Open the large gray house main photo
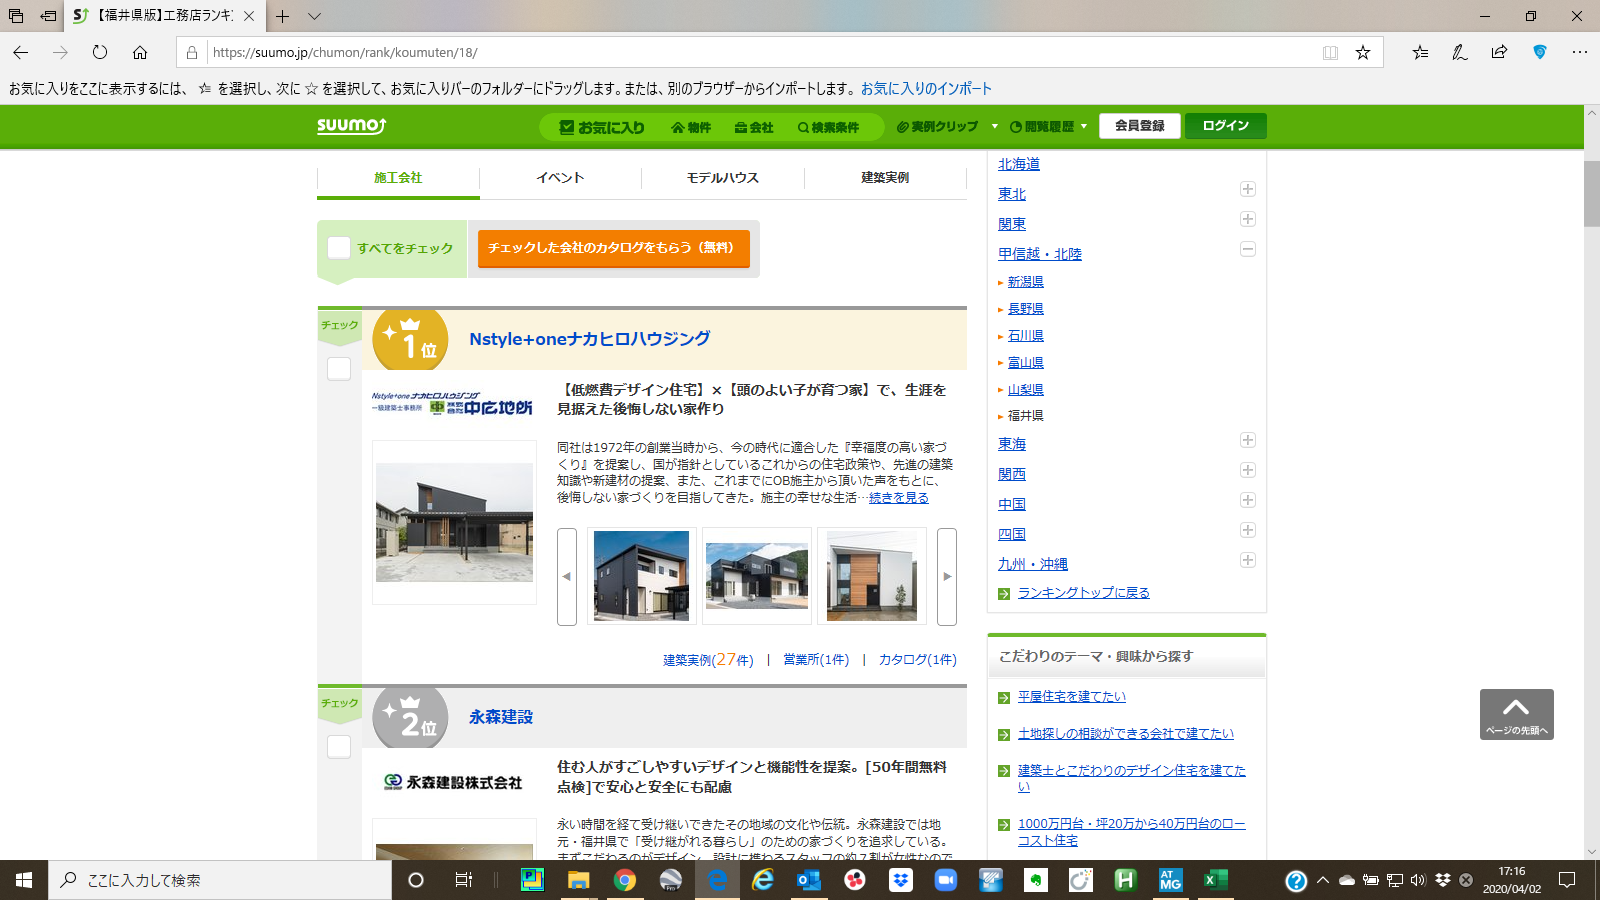The height and width of the screenshot is (900, 1600). tap(454, 522)
